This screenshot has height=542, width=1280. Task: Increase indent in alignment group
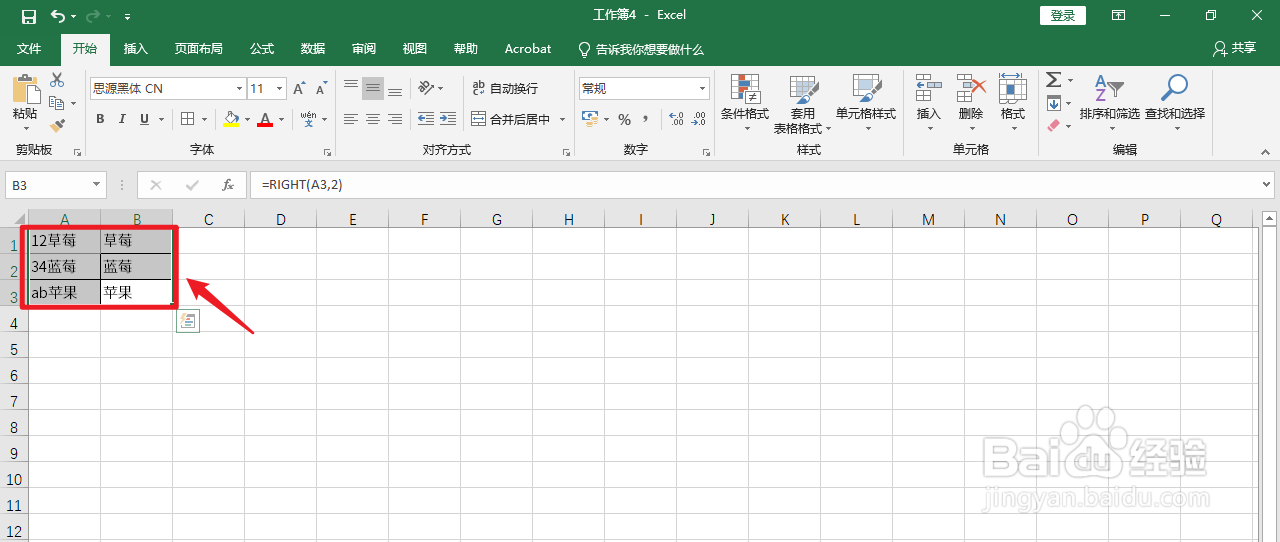point(448,119)
